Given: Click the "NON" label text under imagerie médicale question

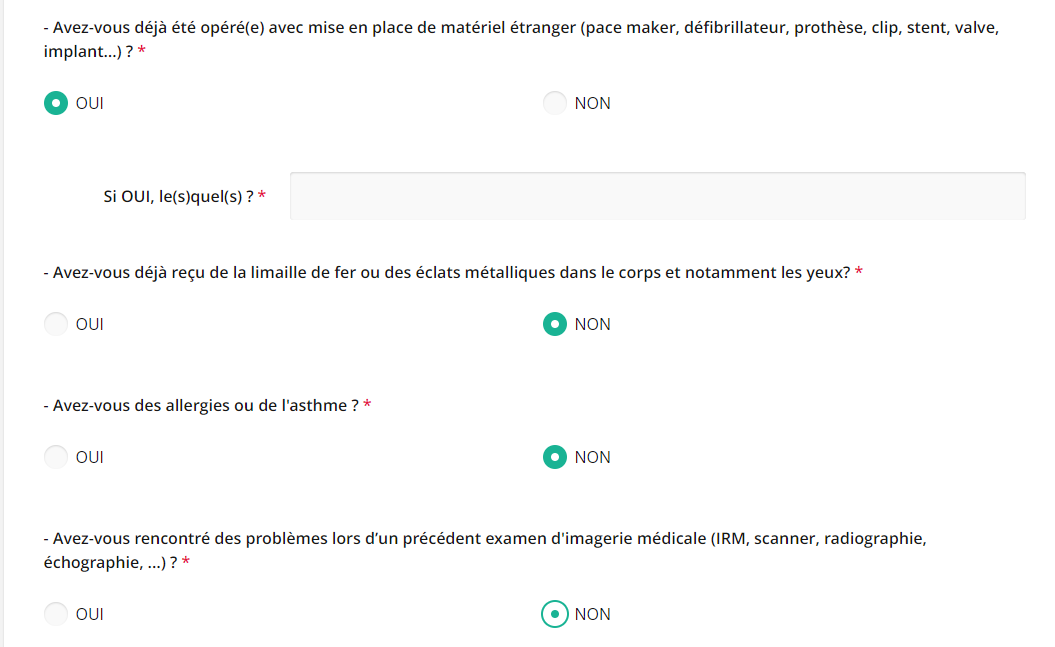Looking at the screenshot, I should (592, 614).
